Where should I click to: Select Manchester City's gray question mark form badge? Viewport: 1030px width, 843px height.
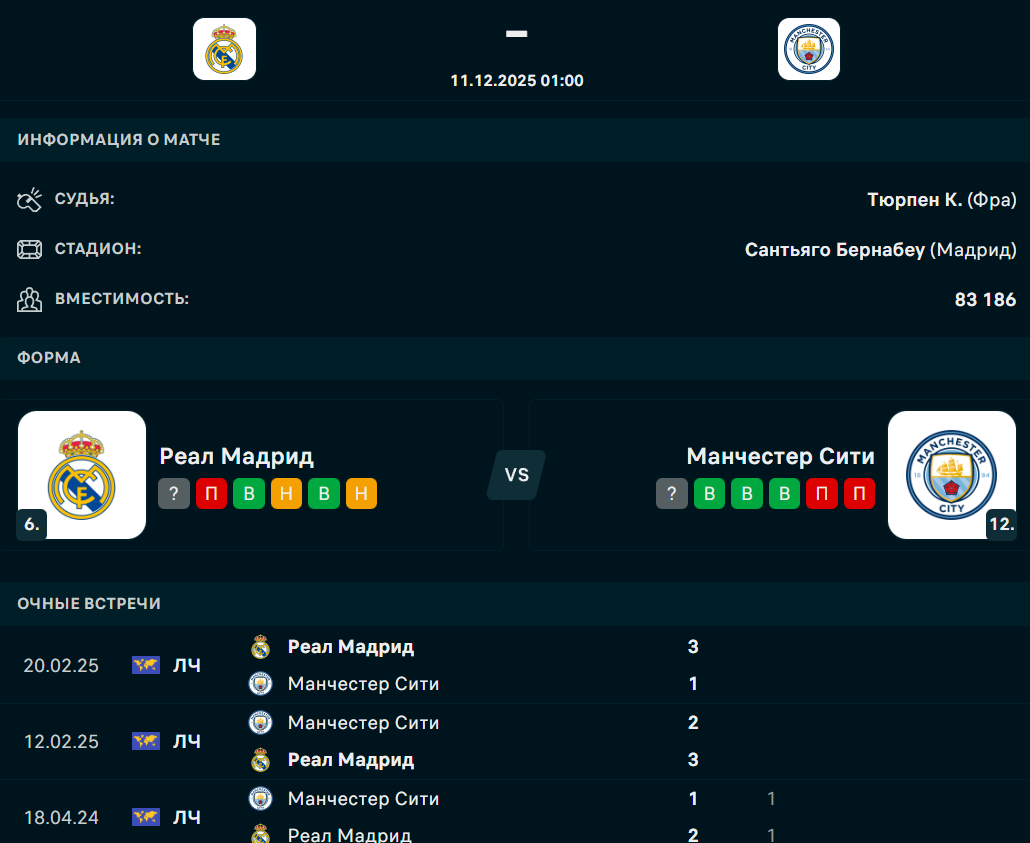click(x=672, y=493)
